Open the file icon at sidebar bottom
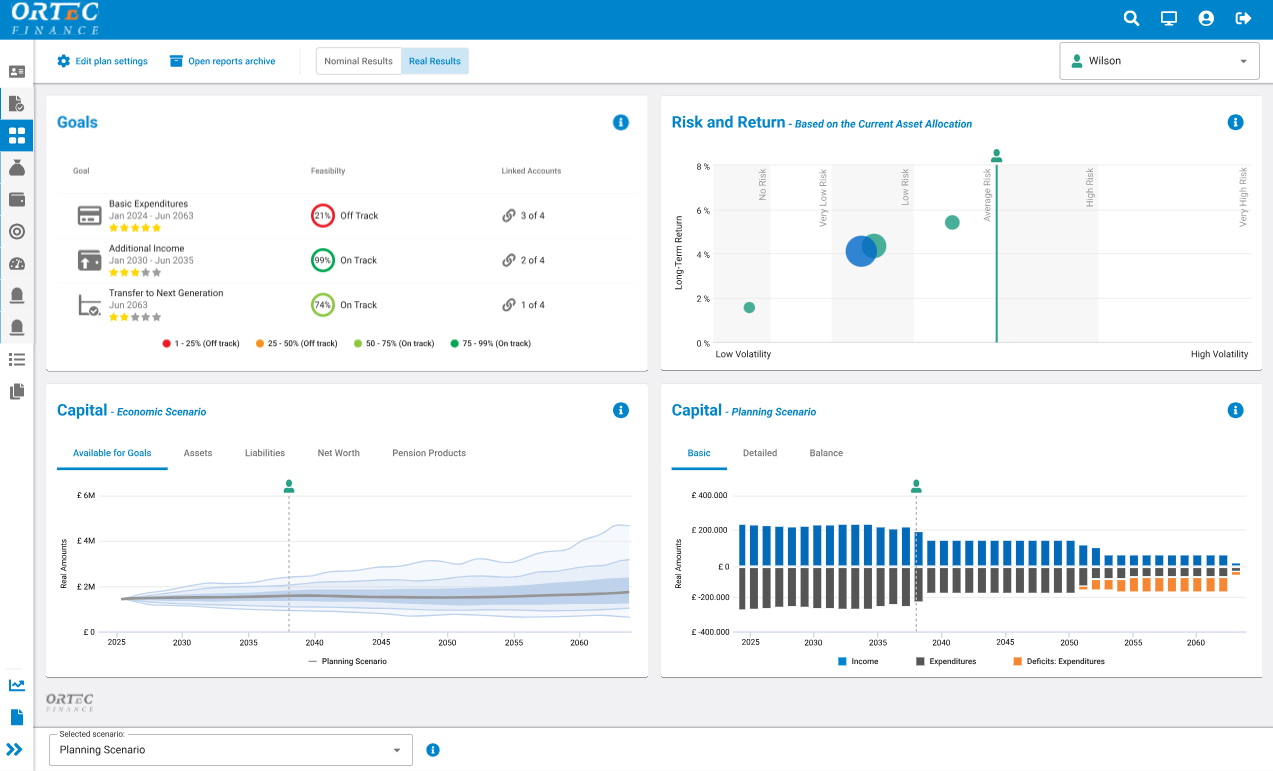1273x771 pixels. pyautogui.click(x=17, y=717)
